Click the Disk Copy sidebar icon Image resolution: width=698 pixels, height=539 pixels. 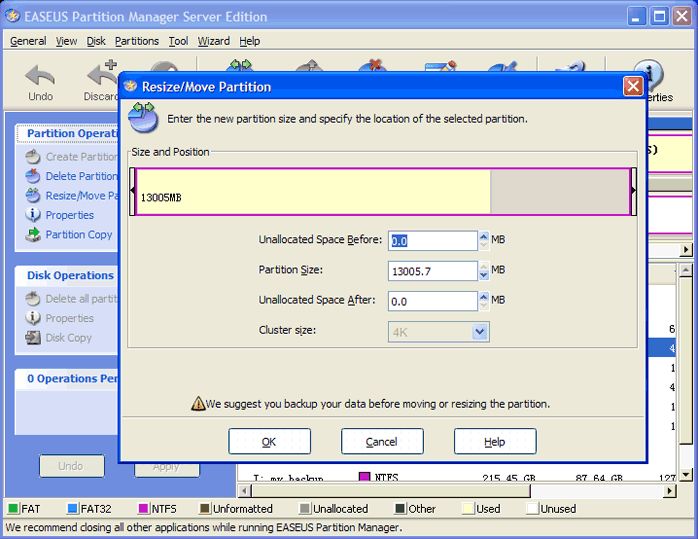pos(33,337)
